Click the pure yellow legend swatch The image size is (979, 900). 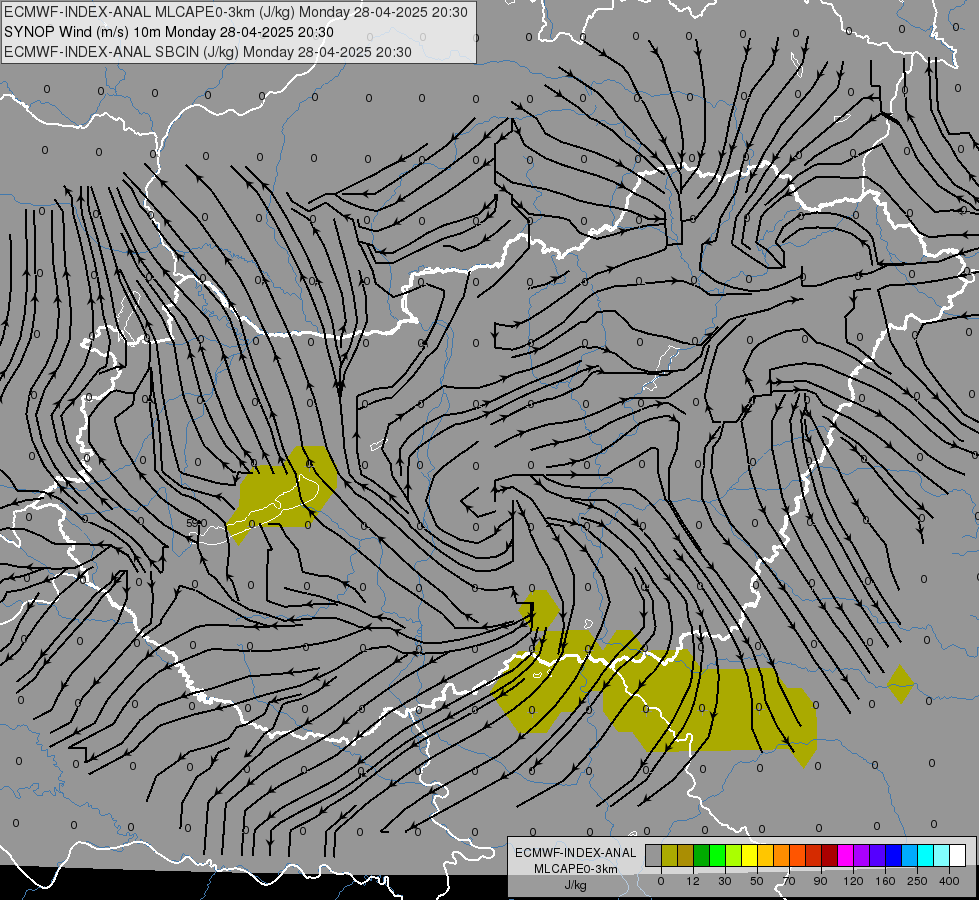tap(750, 855)
